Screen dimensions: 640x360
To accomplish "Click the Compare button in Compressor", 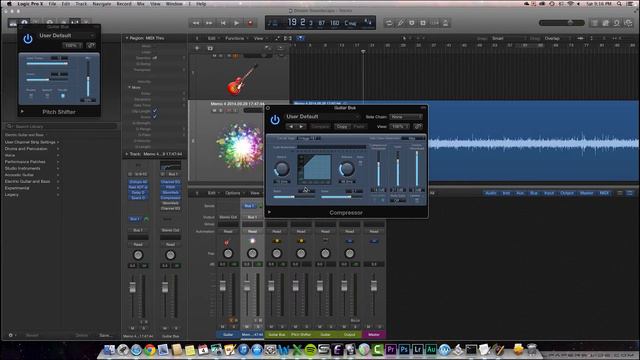I will click(320, 127).
